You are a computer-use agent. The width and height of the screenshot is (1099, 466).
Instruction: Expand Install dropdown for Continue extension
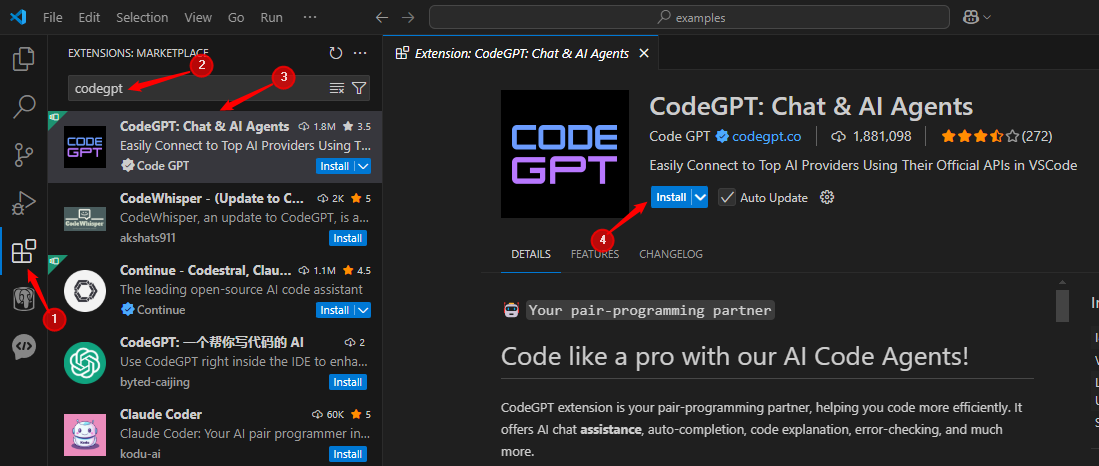[363, 310]
